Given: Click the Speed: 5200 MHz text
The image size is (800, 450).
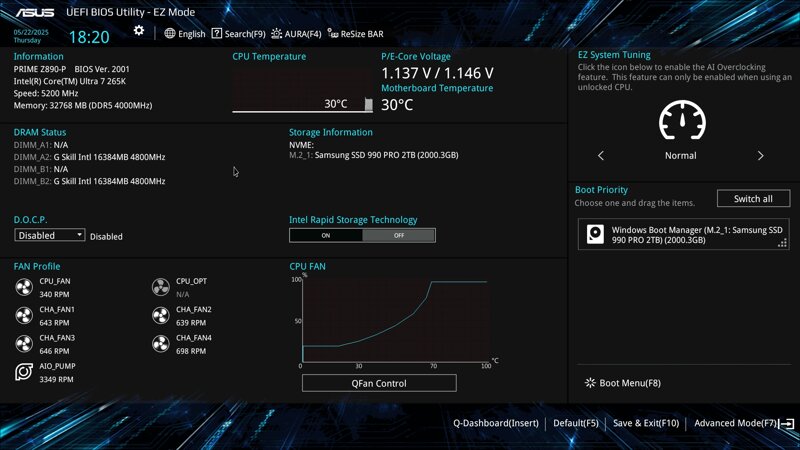Looking at the screenshot, I should (46, 93).
